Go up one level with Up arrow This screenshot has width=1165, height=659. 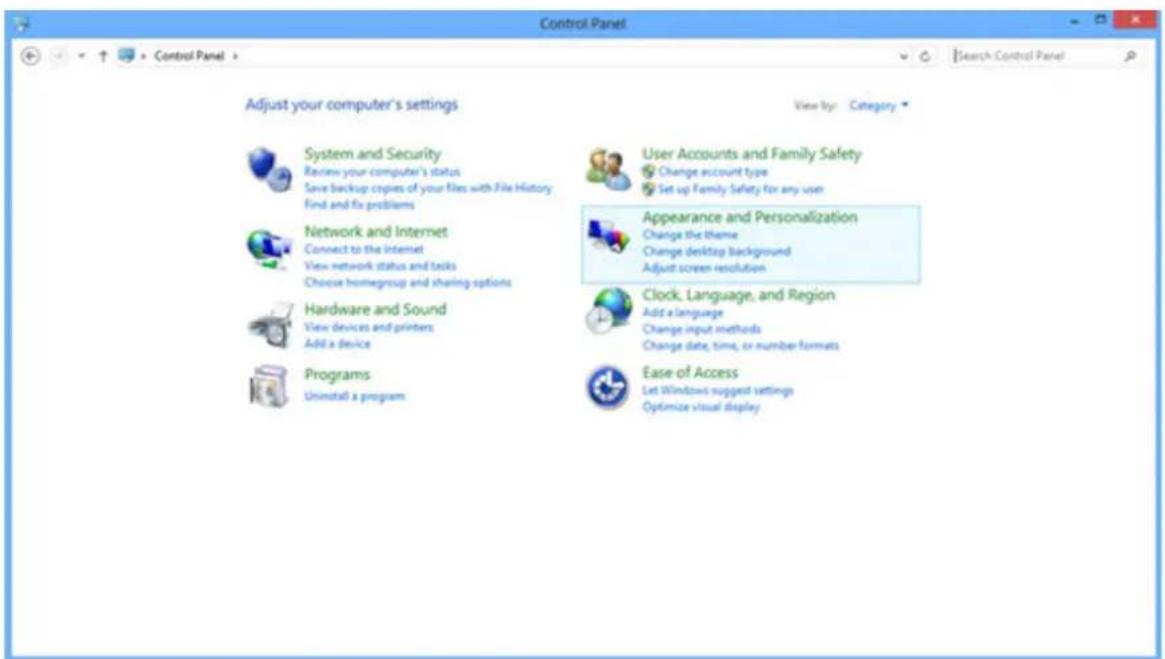coord(103,56)
